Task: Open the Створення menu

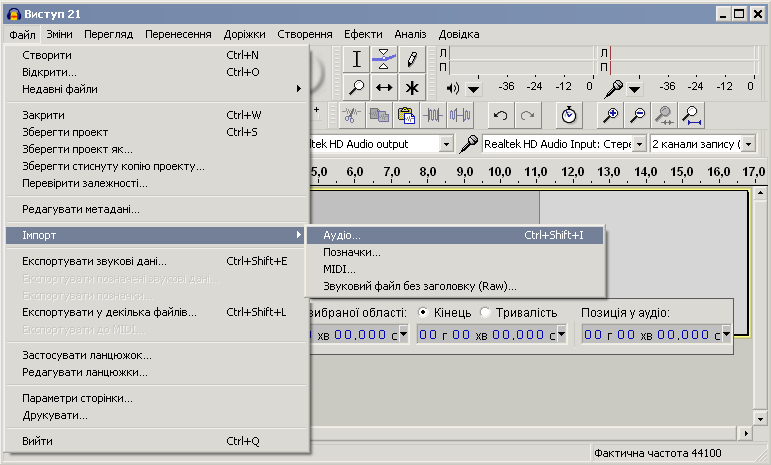Action: (305, 34)
